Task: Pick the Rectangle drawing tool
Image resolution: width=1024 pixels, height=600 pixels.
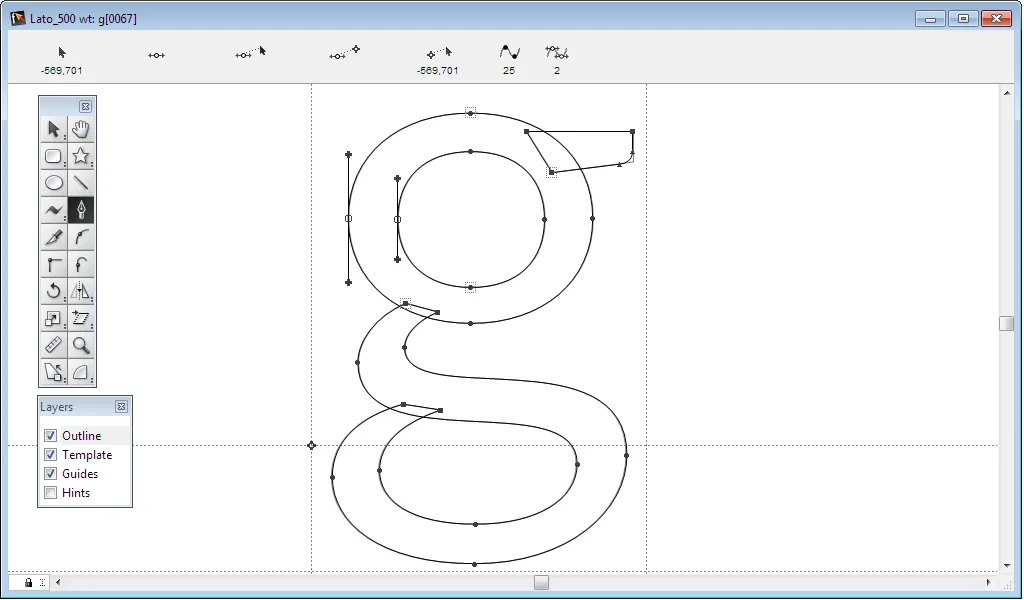Action: click(54, 155)
